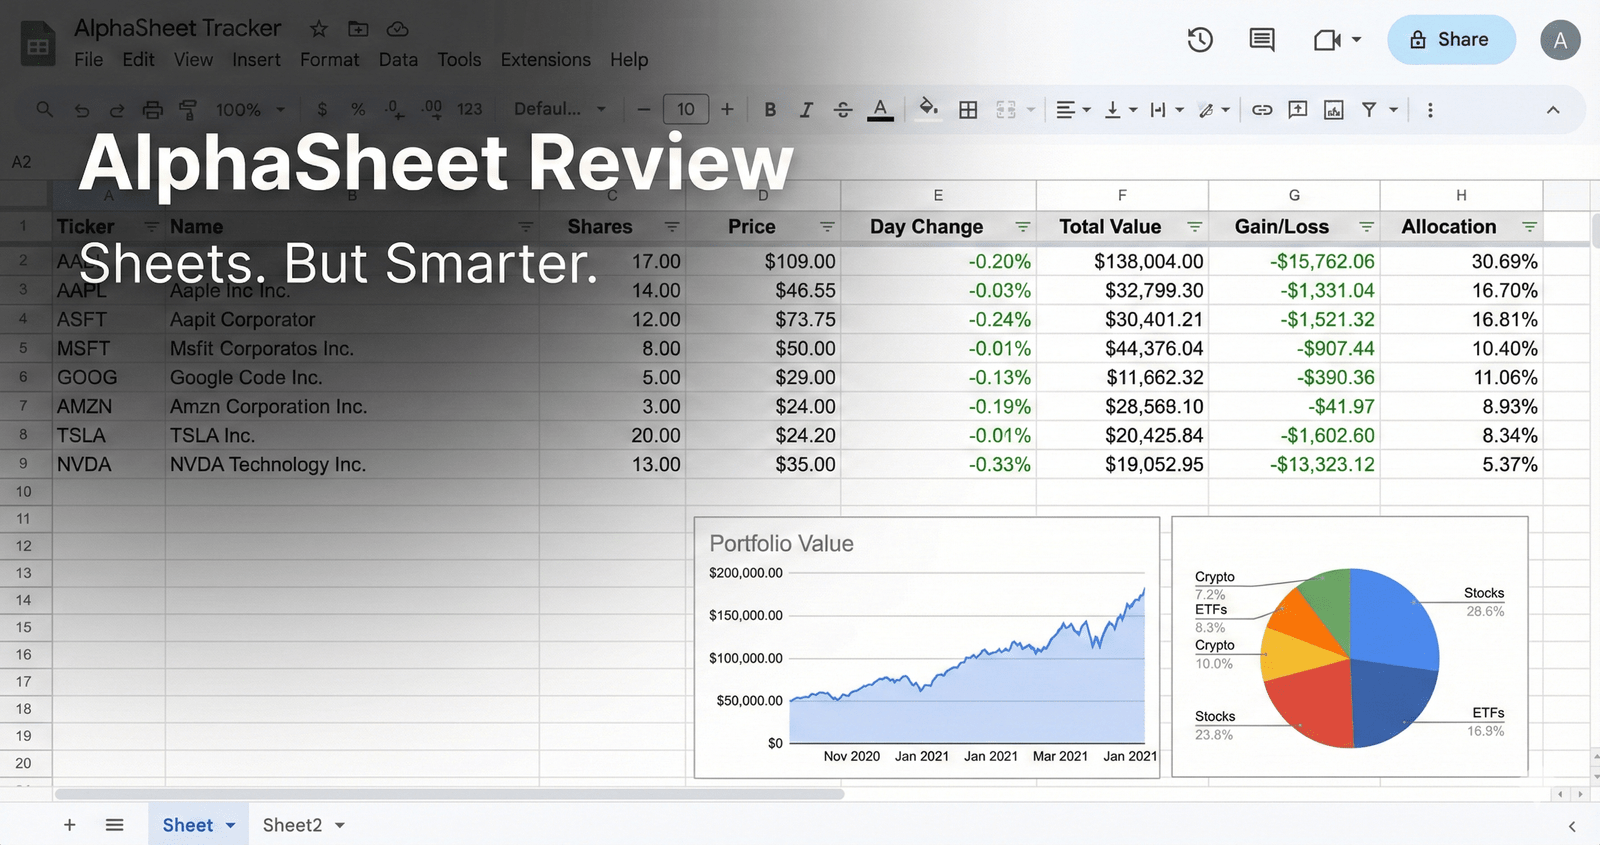This screenshot has width=1600, height=845.
Task: Redo the last action
Action: 117,110
